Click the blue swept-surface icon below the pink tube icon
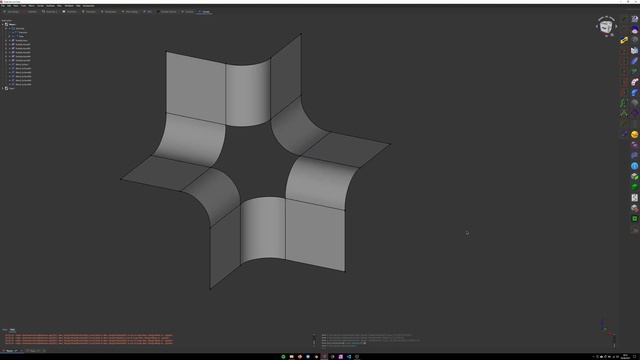The width and height of the screenshot is (640, 360). (x=634, y=92)
